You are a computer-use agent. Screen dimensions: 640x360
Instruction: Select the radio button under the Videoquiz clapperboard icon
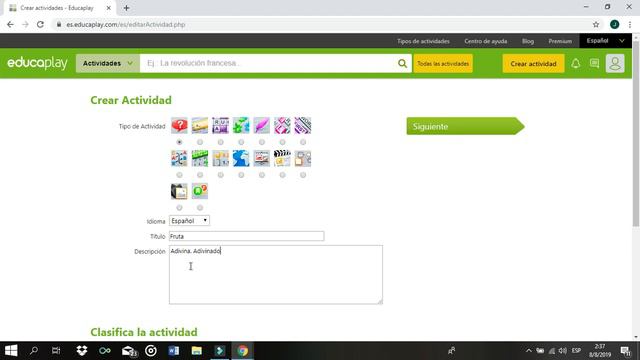pyautogui.click(x=282, y=175)
